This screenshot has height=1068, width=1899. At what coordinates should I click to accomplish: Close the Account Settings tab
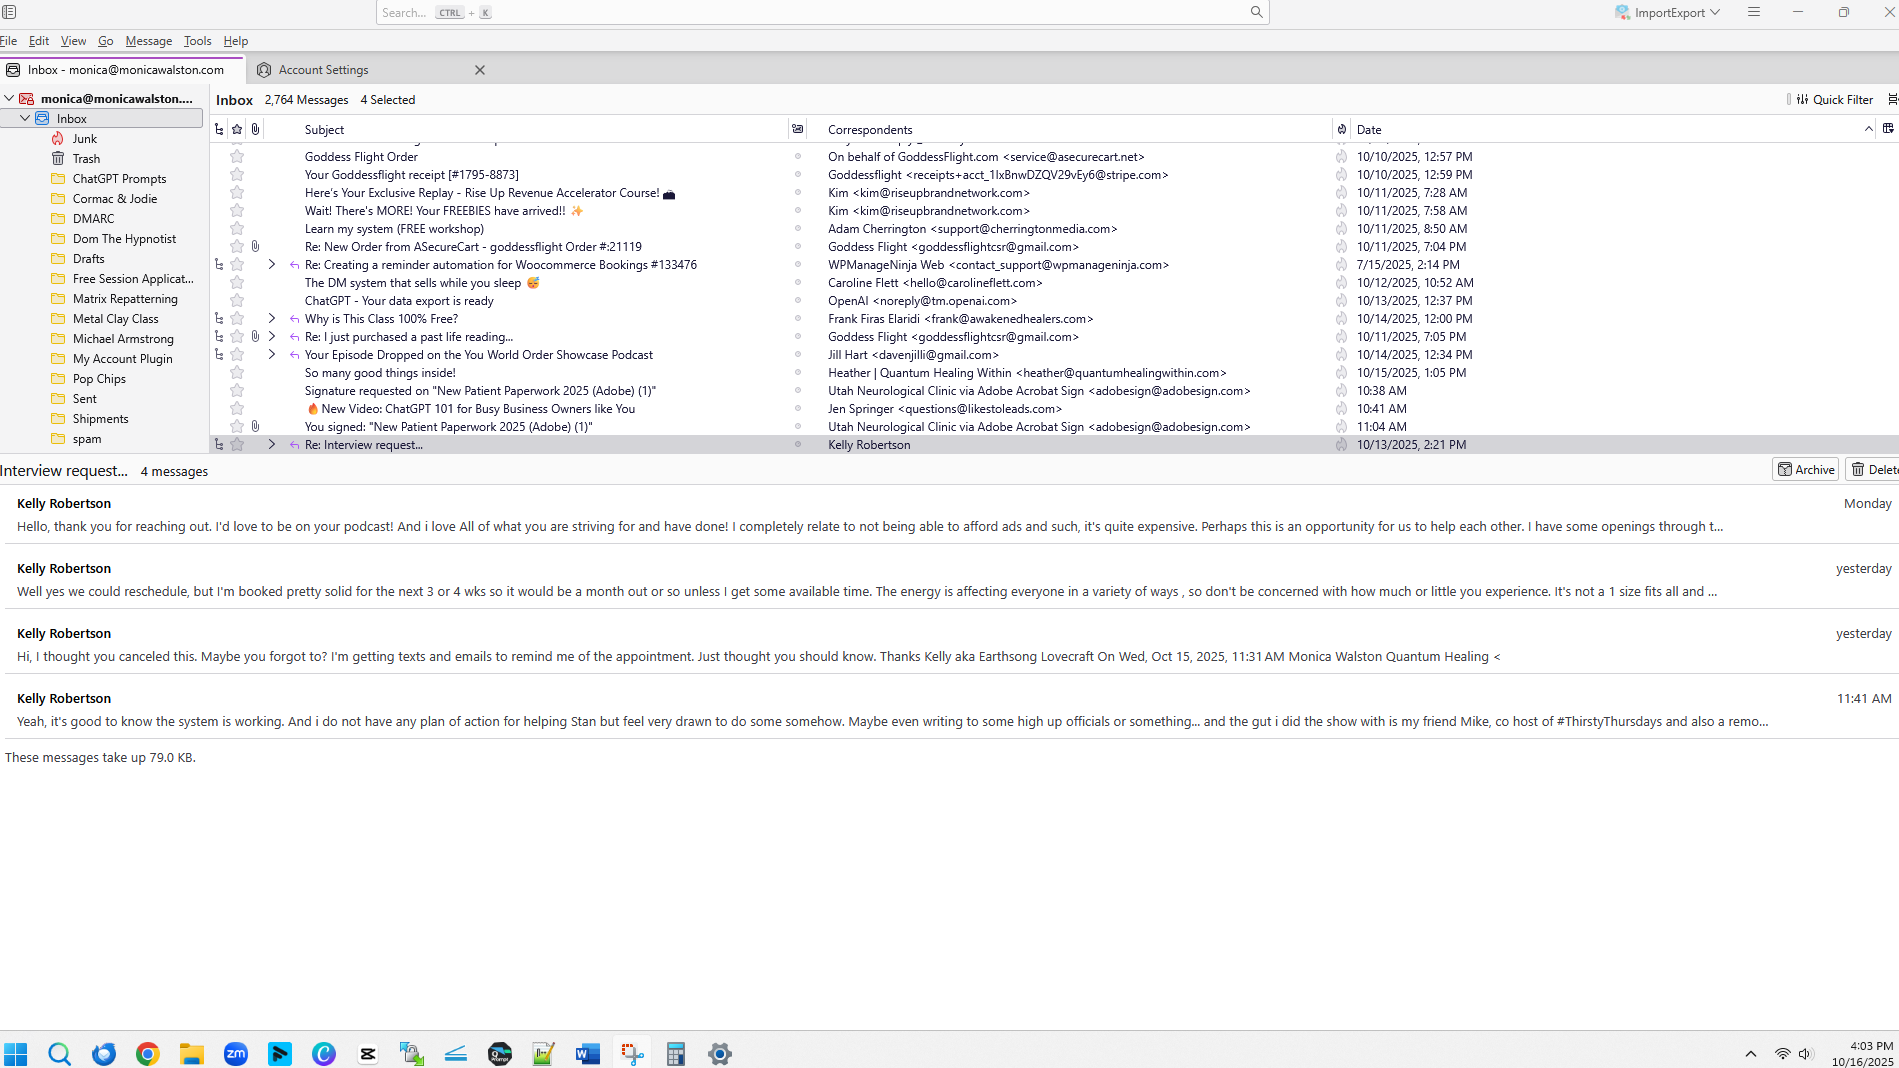[480, 69]
